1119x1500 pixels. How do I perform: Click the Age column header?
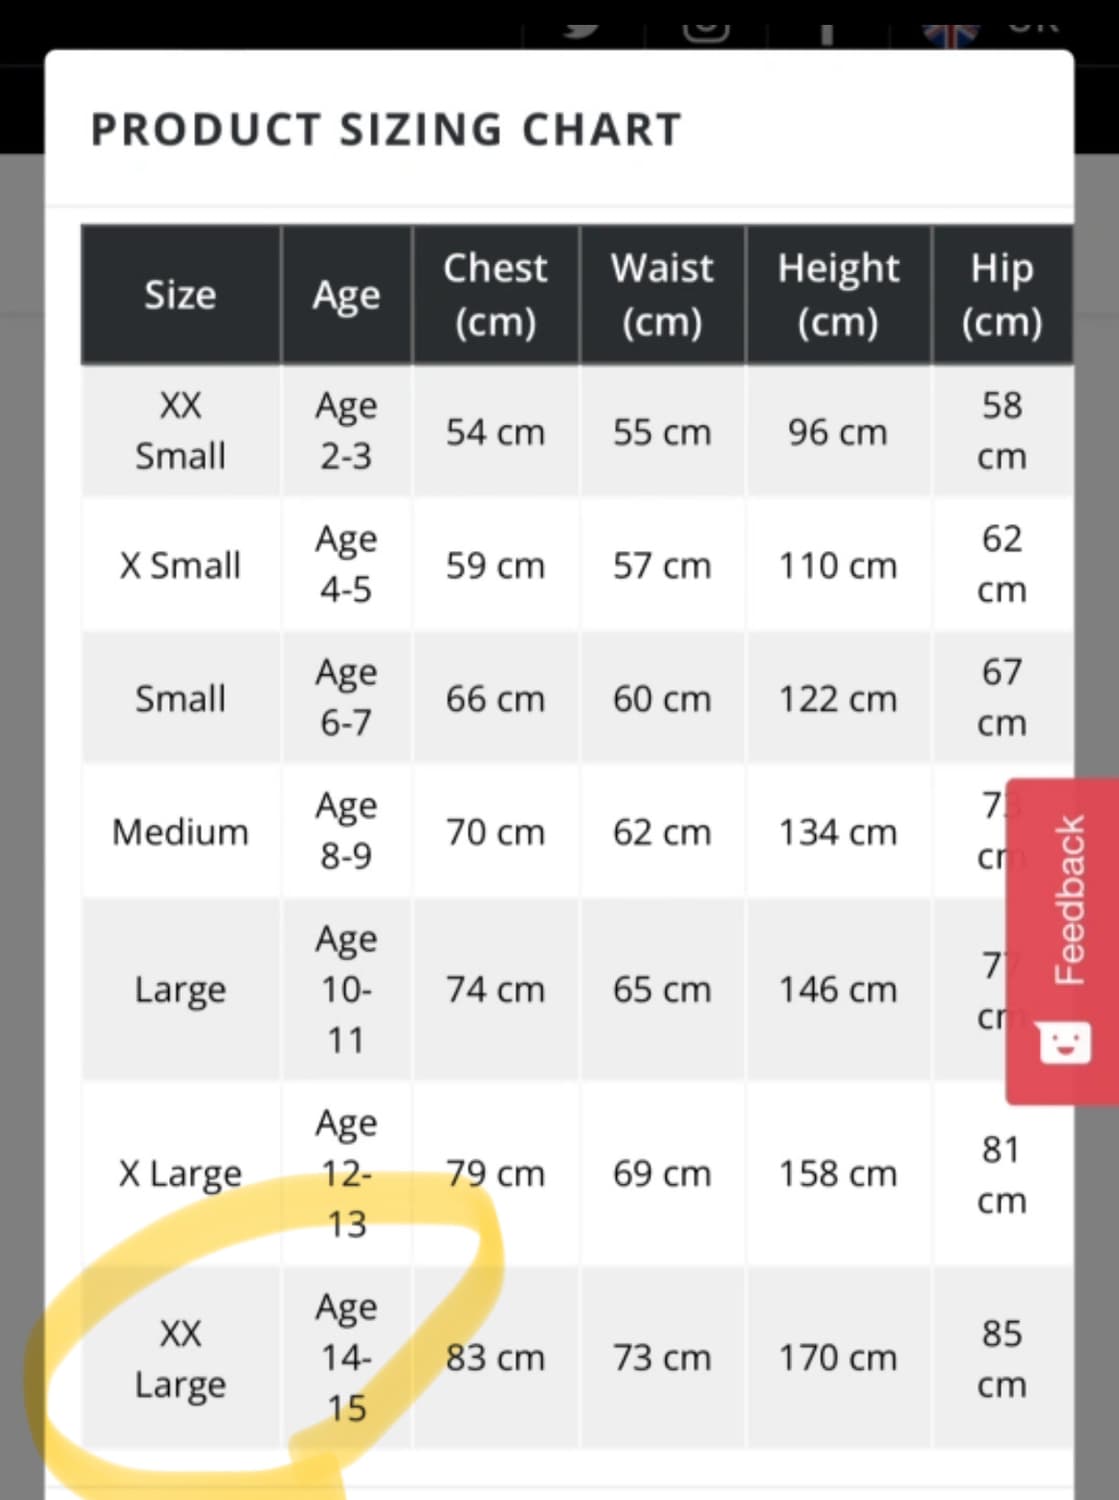(346, 294)
